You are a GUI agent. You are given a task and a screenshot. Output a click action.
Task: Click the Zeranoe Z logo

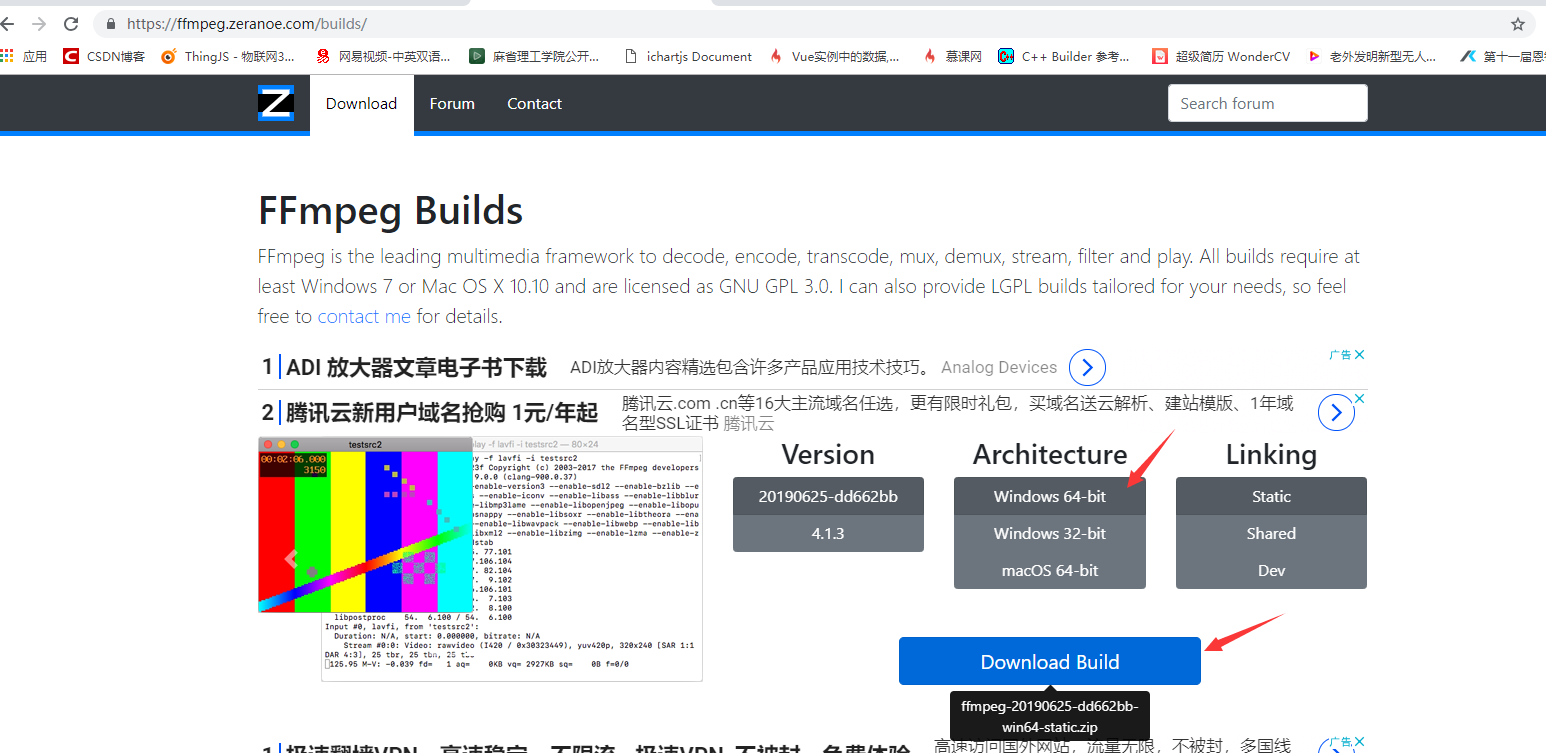coord(276,103)
